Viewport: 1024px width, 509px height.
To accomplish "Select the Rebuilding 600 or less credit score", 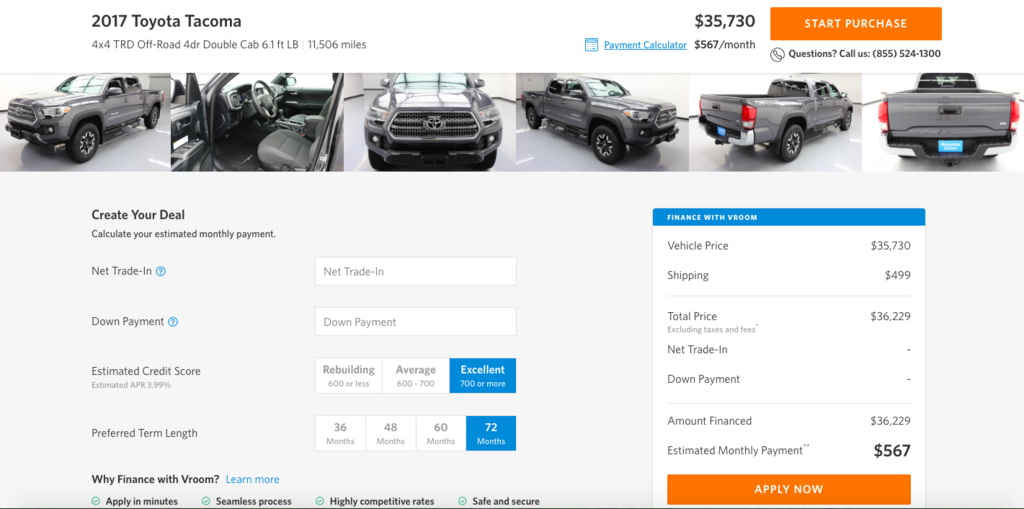I will click(349, 376).
